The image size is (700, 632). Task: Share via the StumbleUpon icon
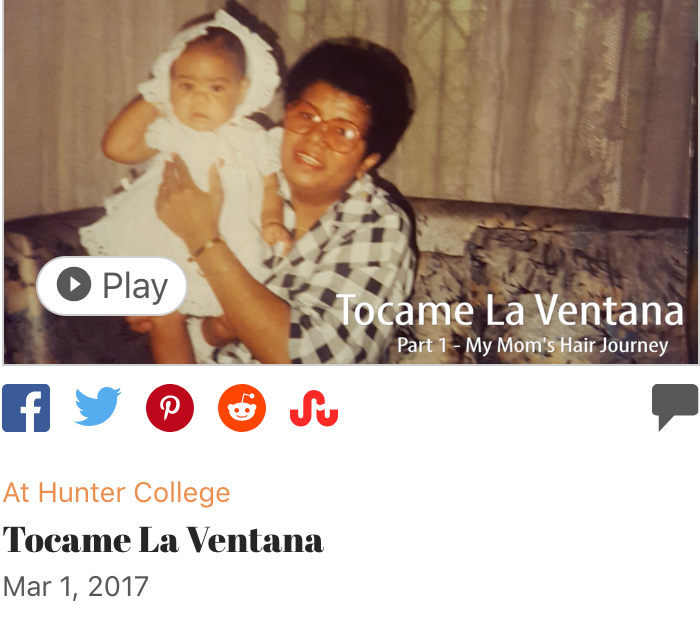click(x=314, y=408)
